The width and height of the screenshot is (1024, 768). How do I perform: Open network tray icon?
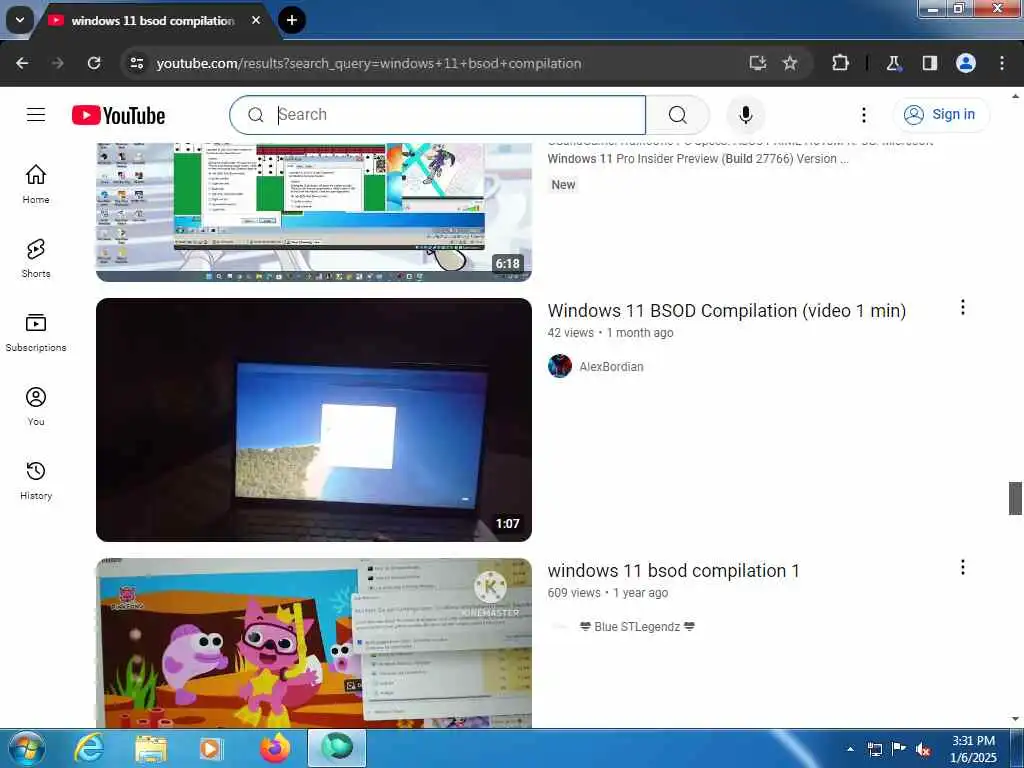click(x=874, y=749)
